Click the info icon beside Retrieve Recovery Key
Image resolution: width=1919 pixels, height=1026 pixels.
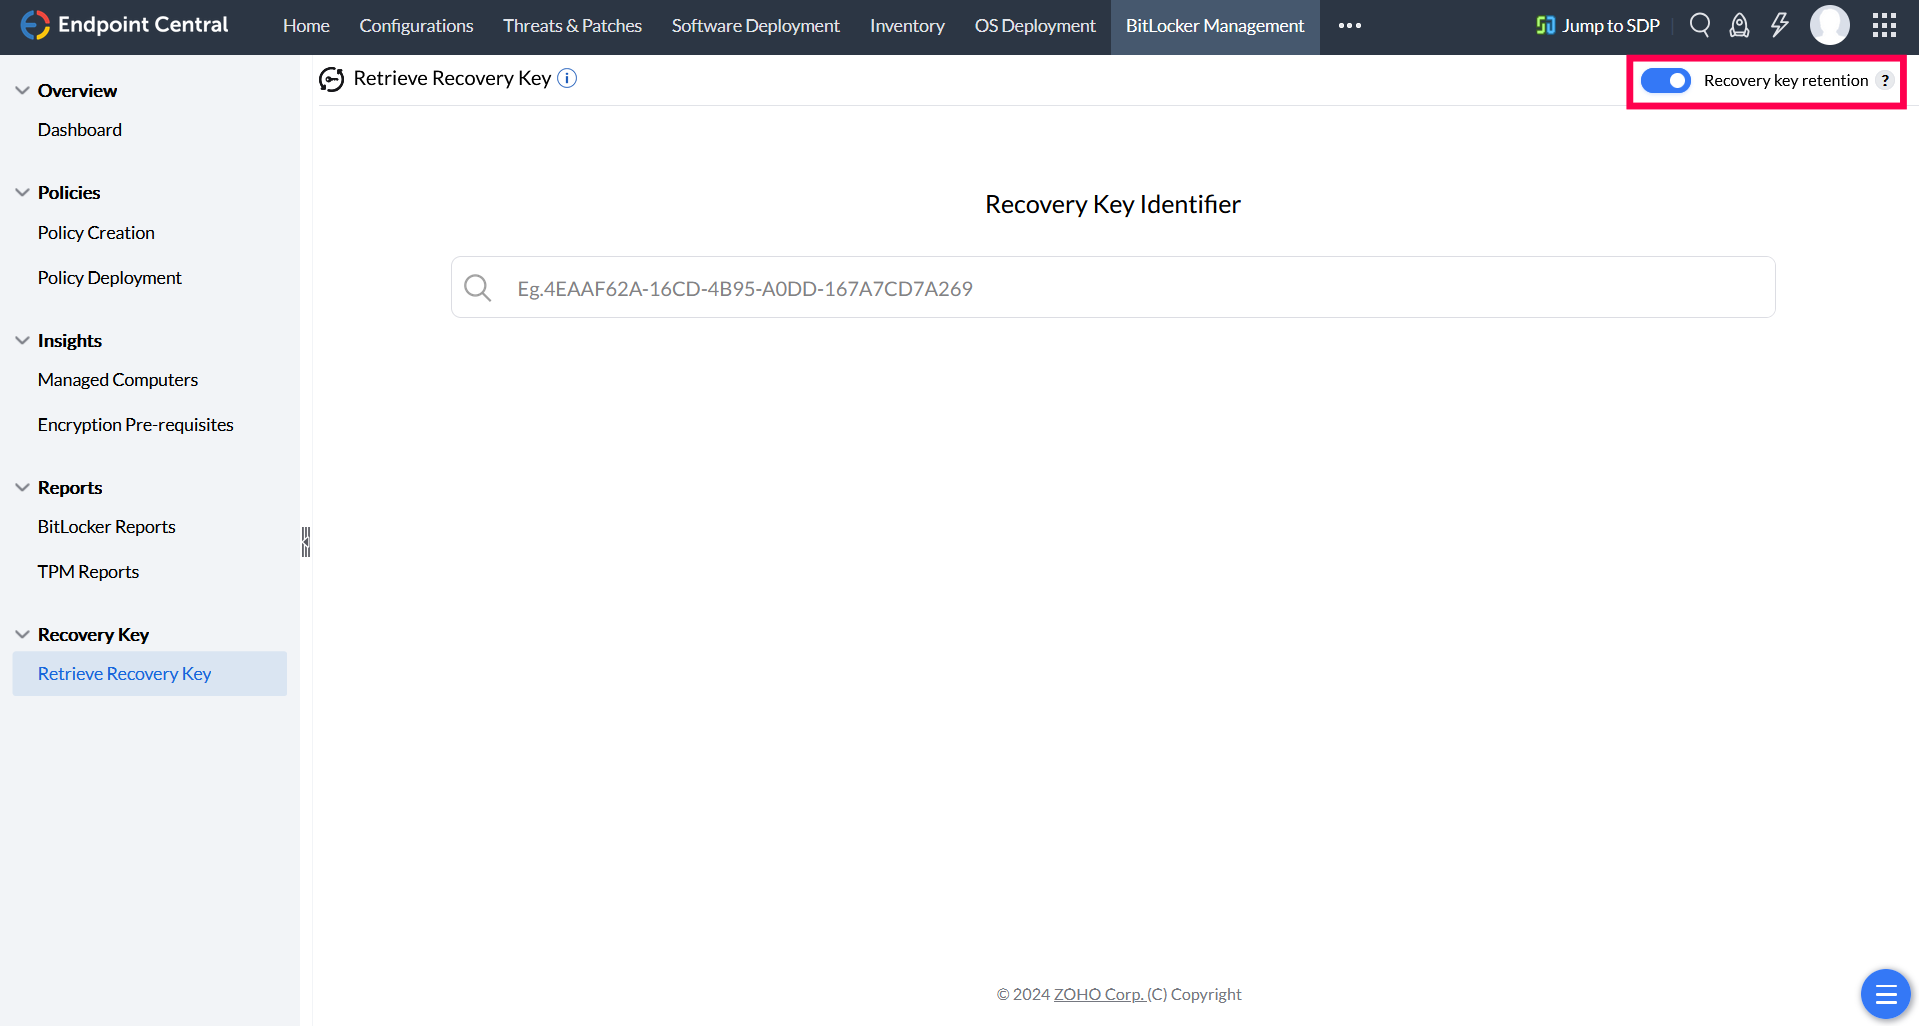coord(567,78)
